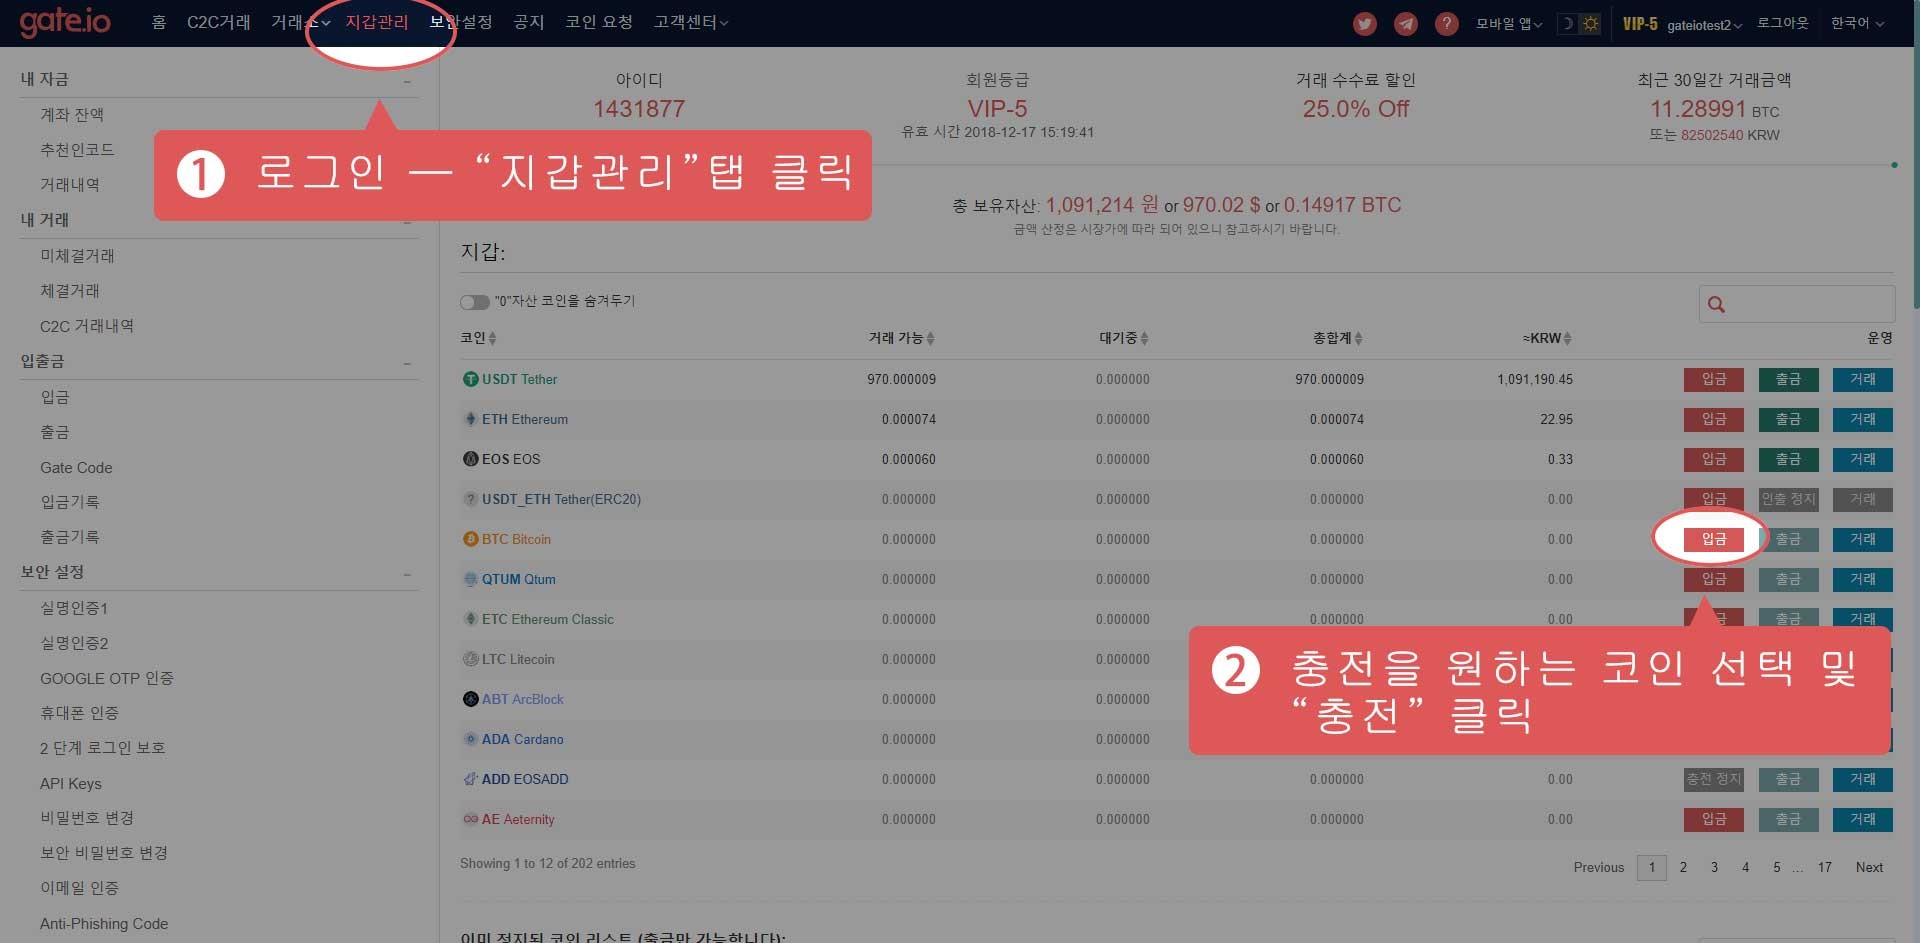Open API Keys in sidebar
The image size is (1920, 943).
click(71, 783)
